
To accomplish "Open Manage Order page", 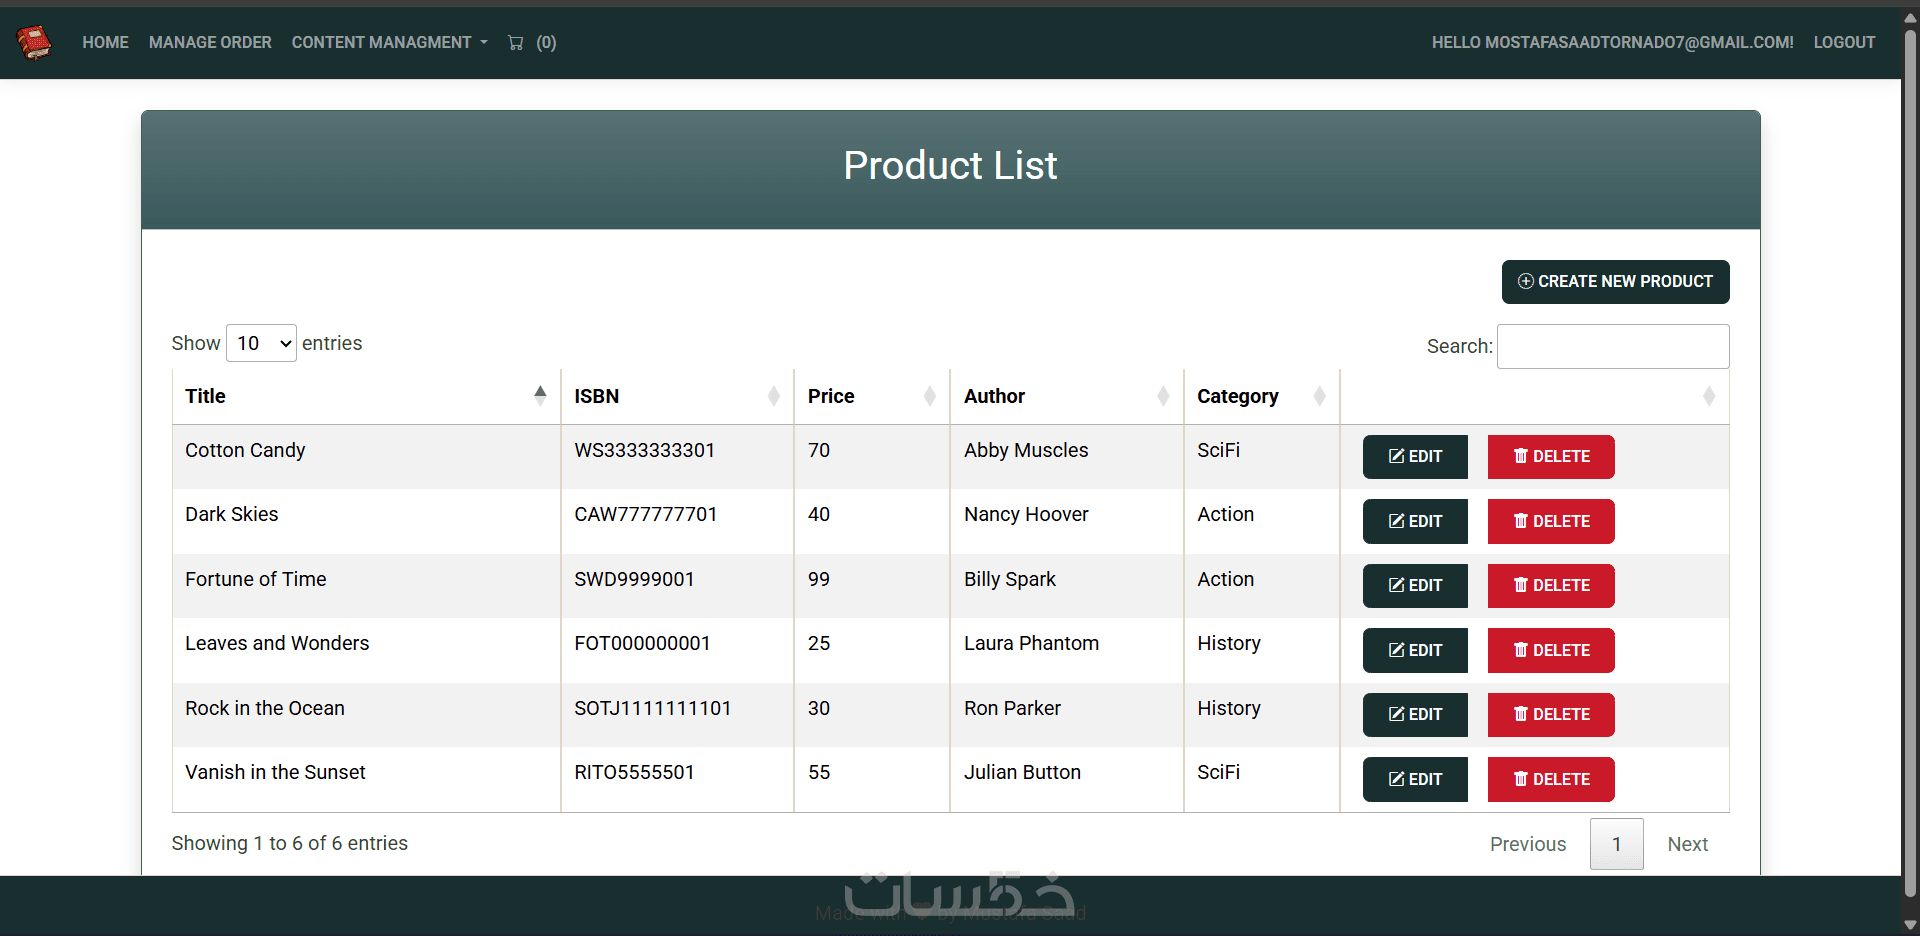I will 210,42.
